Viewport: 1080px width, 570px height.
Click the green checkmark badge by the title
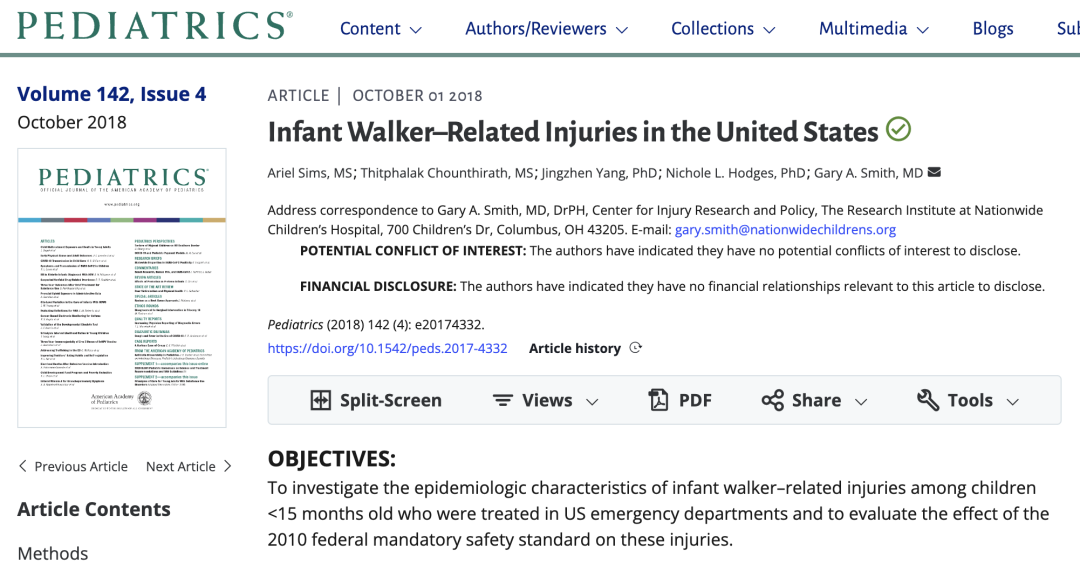coord(898,129)
